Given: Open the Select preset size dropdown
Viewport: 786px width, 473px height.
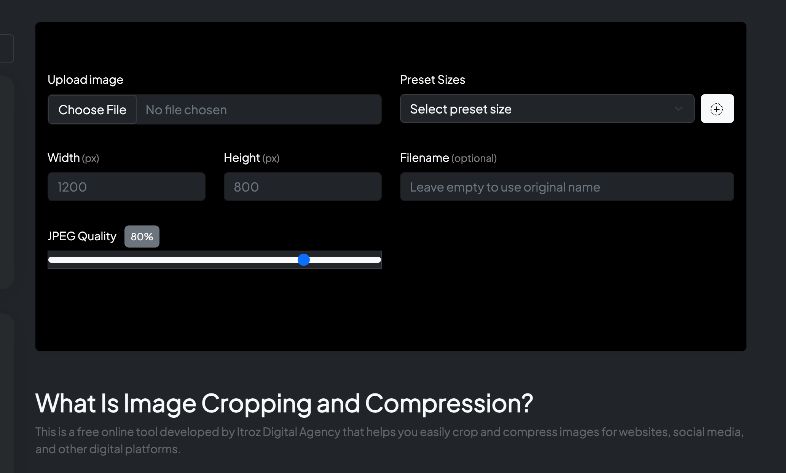Looking at the screenshot, I should 540,109.
